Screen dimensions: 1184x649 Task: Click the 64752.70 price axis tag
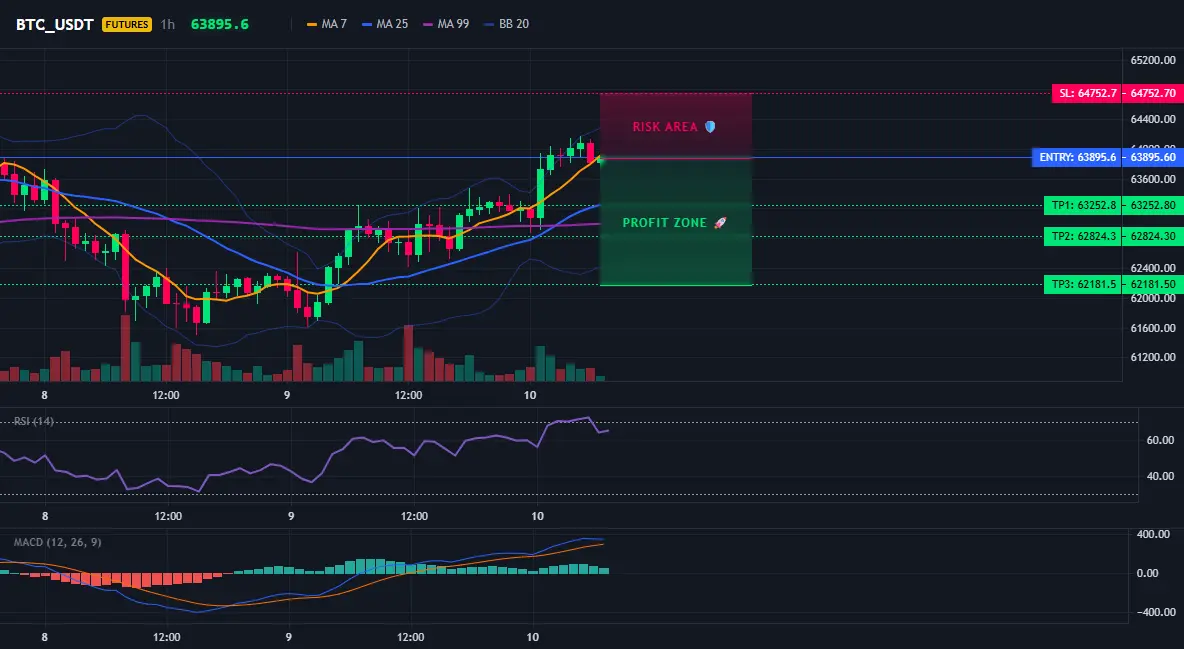point(1153,94)
